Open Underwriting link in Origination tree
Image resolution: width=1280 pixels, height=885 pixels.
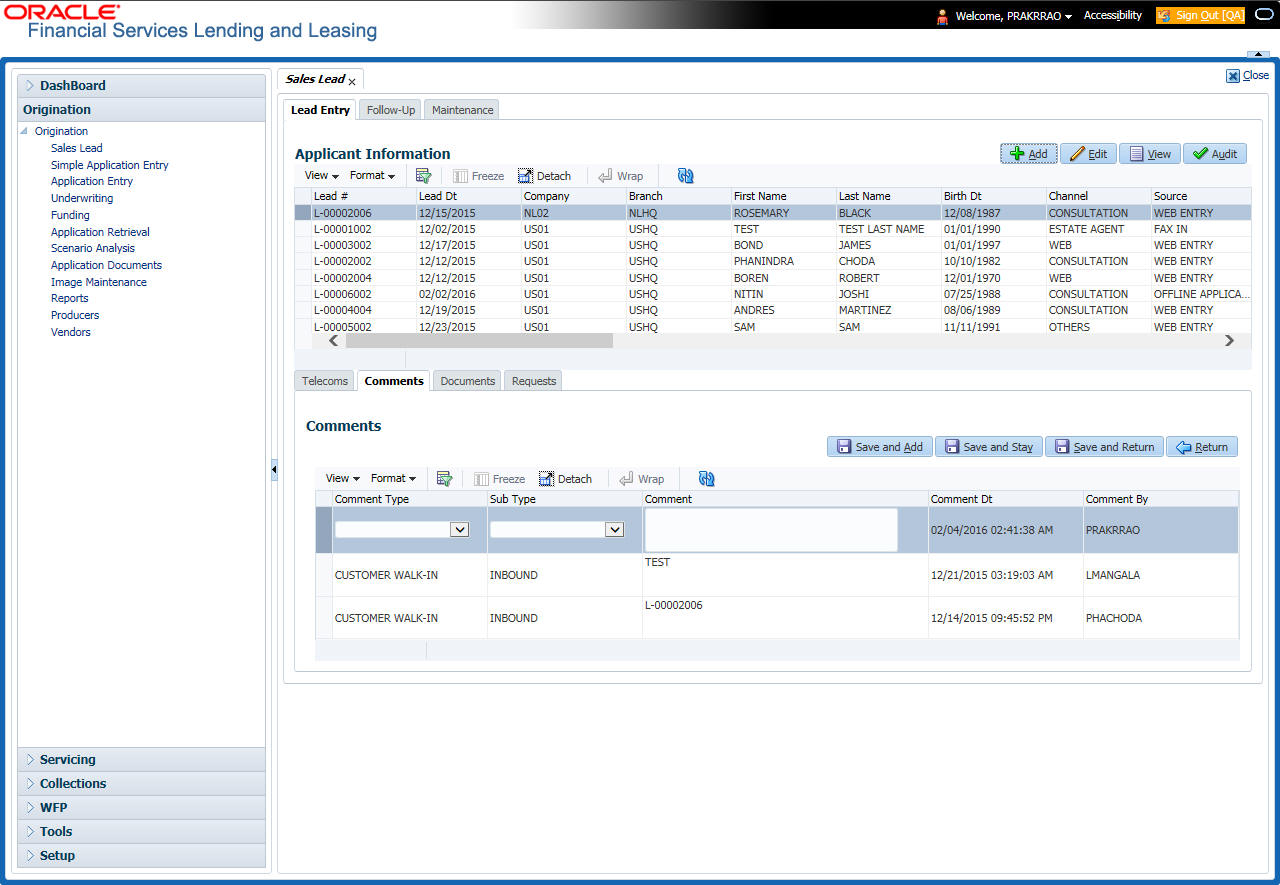coord(82,198)
